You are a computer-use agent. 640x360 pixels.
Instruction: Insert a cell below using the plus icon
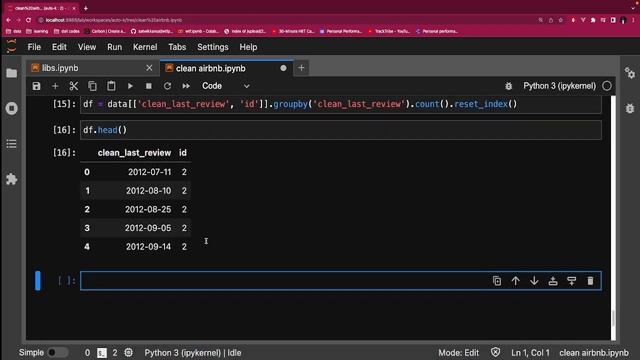pyautogui.click(x=55, y=86)
